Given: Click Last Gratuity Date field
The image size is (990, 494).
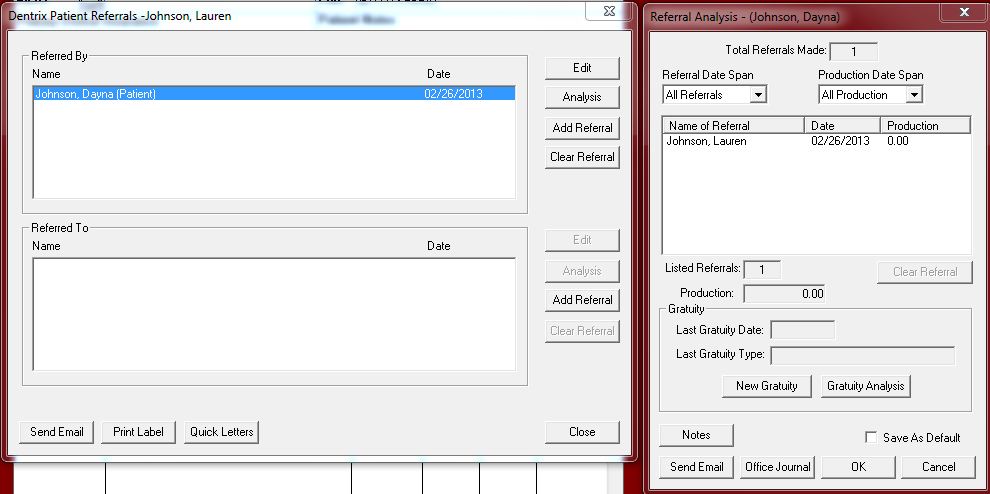Looking at the screenshot, I should click(802, 330).
